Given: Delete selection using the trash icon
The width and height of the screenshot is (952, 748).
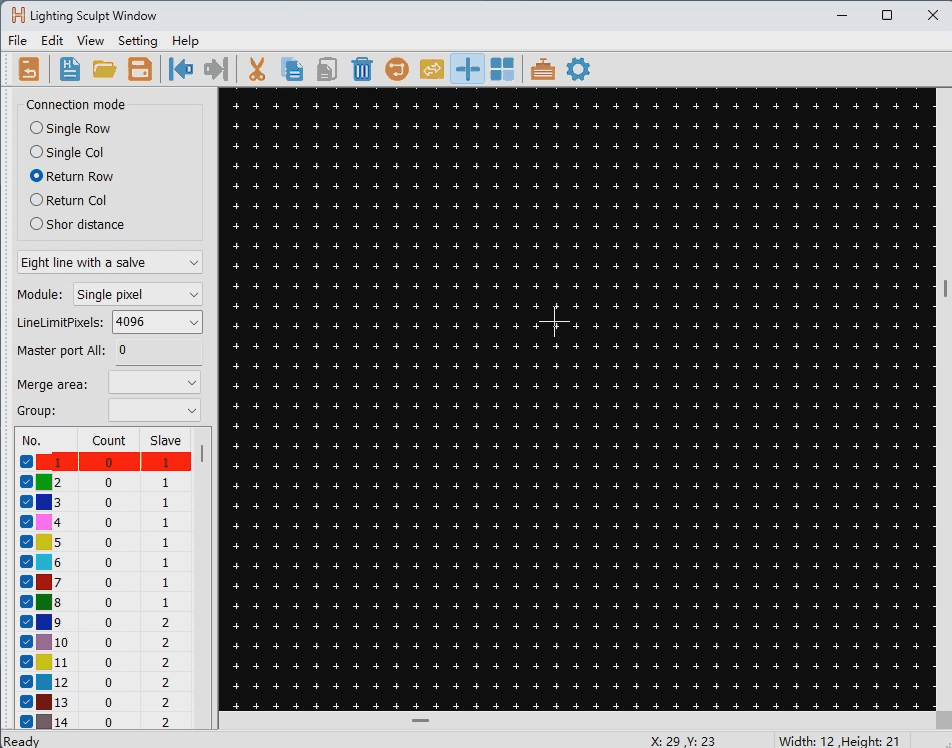Looking at the screenshot, I should (362, 69).
